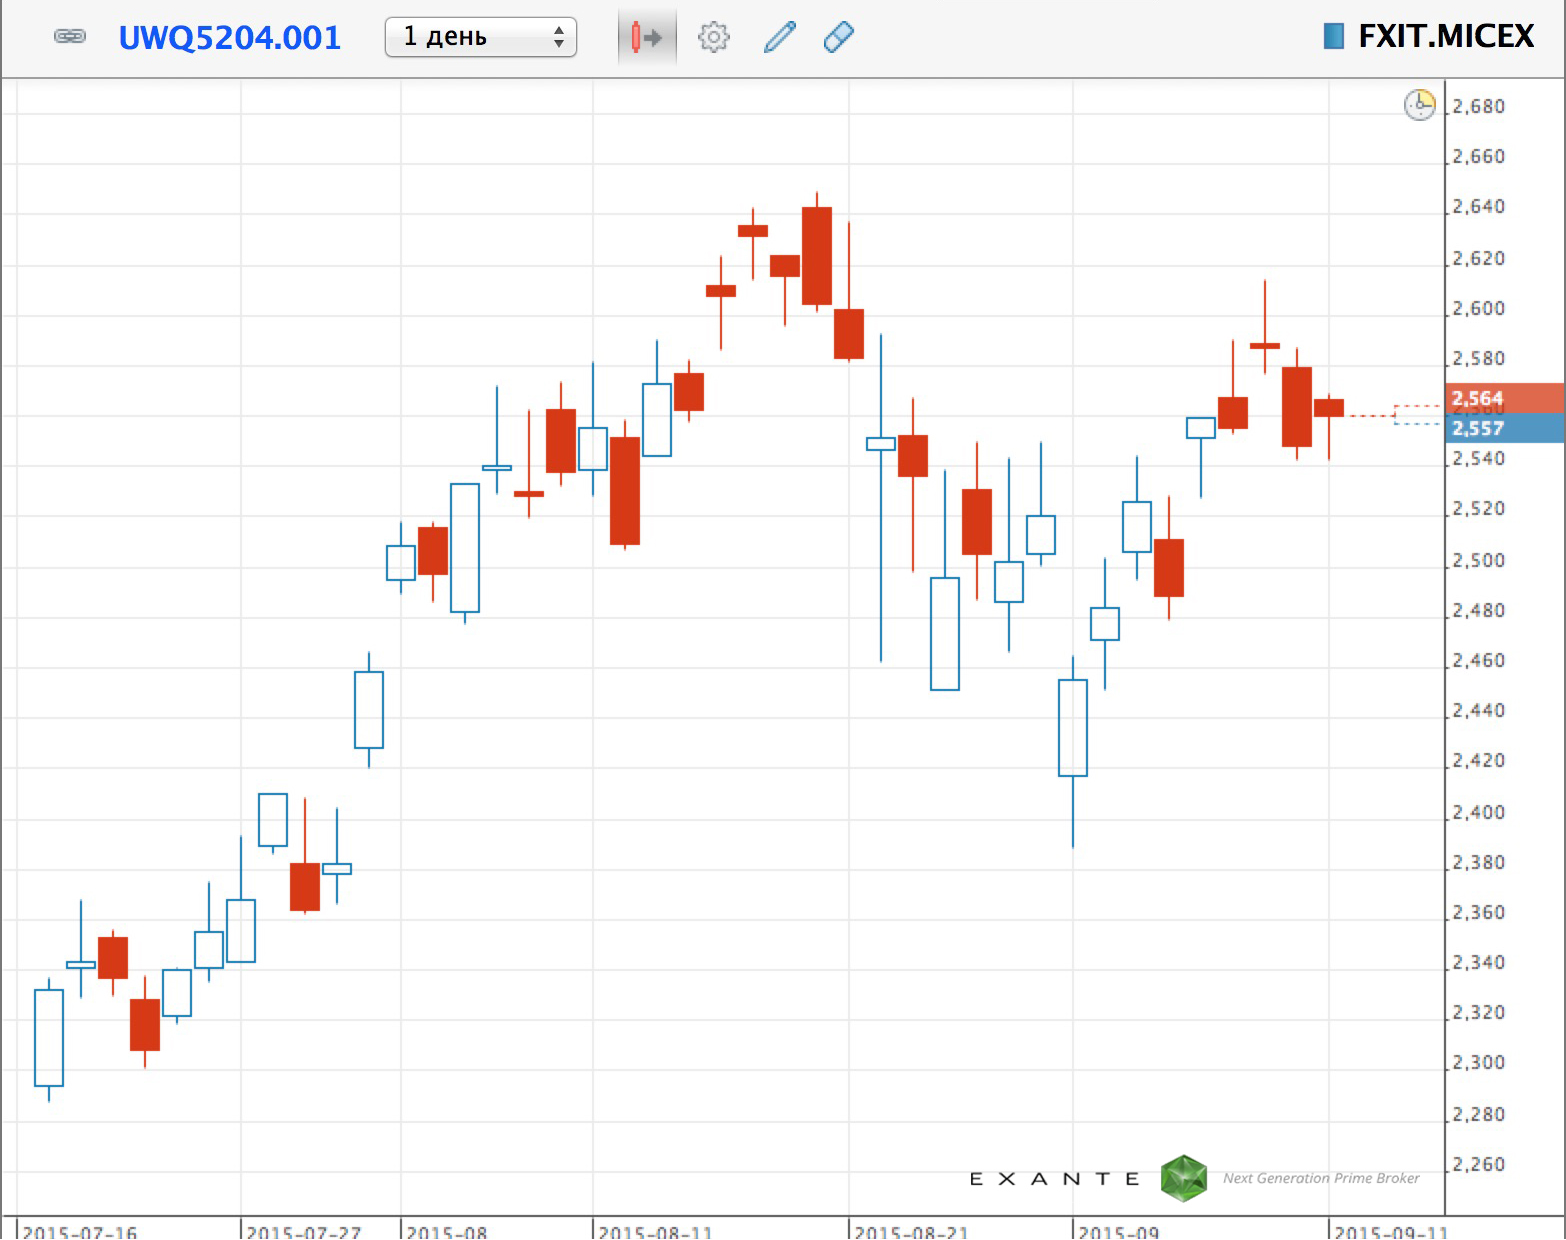Open chart settings via gear icon
This screenshot has width=1566, height=1240.
click(x=713, y=38)
